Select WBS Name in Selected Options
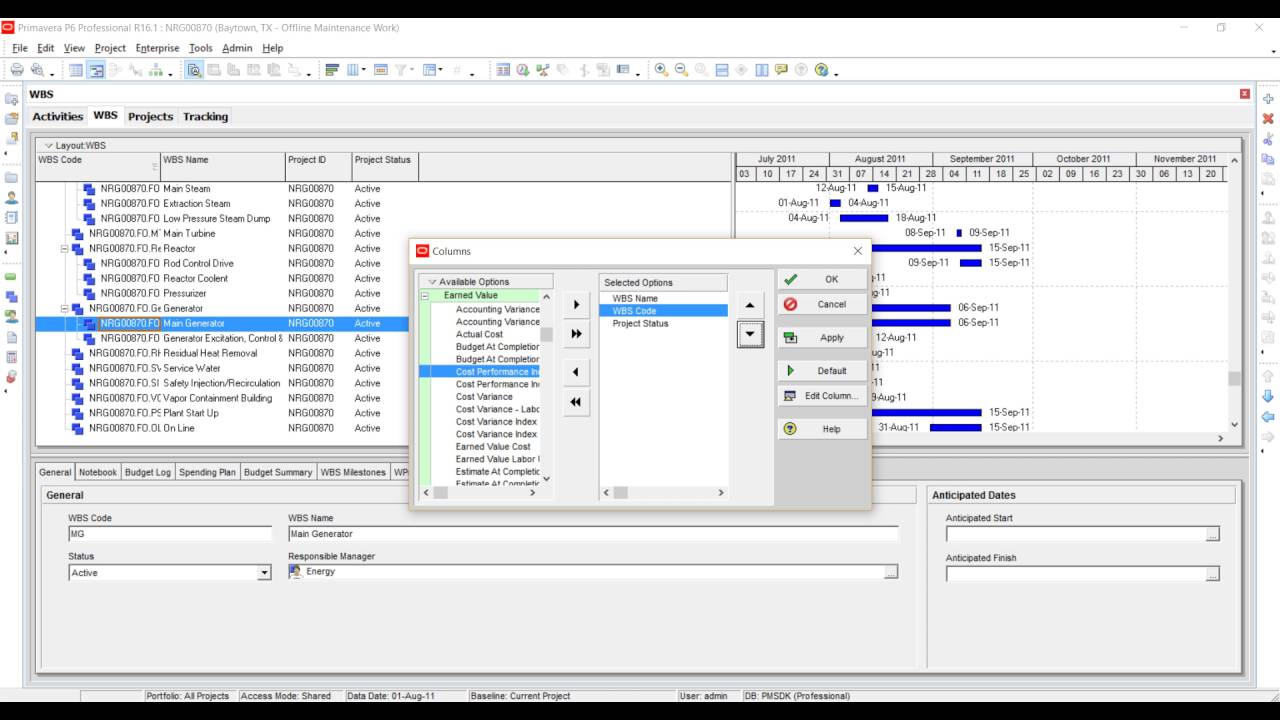Screen dimensions: 1280x720 [x=635, y=299]
